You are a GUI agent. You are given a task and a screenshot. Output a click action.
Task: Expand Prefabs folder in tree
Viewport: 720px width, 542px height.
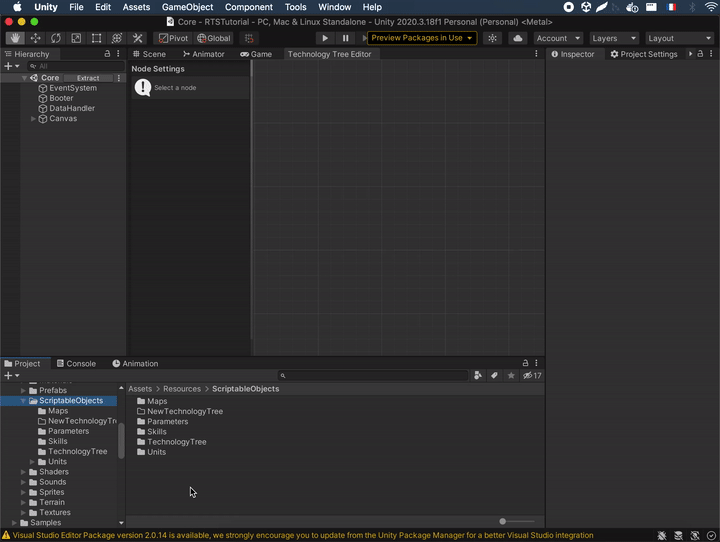[x=23, y=390]
